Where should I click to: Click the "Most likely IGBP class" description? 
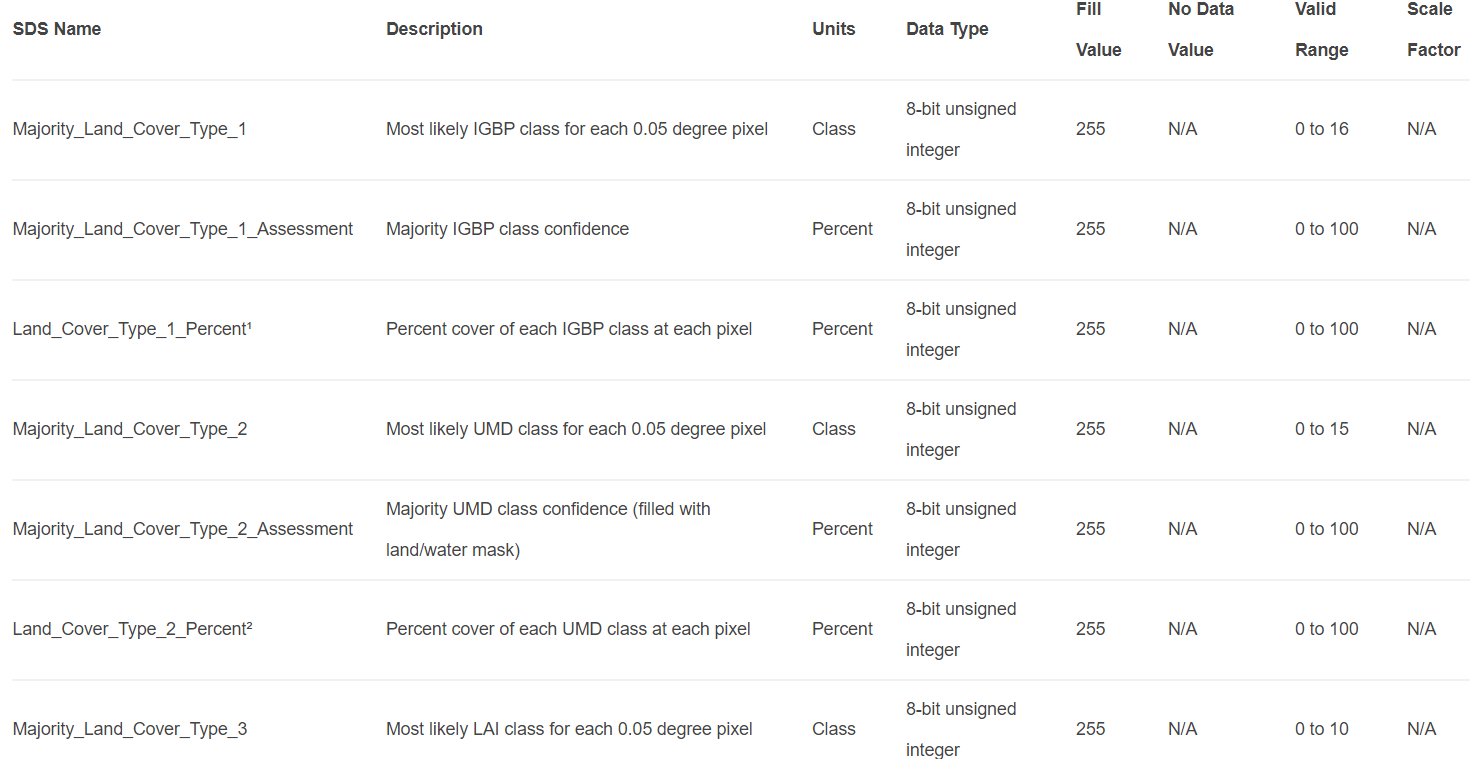point(577,129)
